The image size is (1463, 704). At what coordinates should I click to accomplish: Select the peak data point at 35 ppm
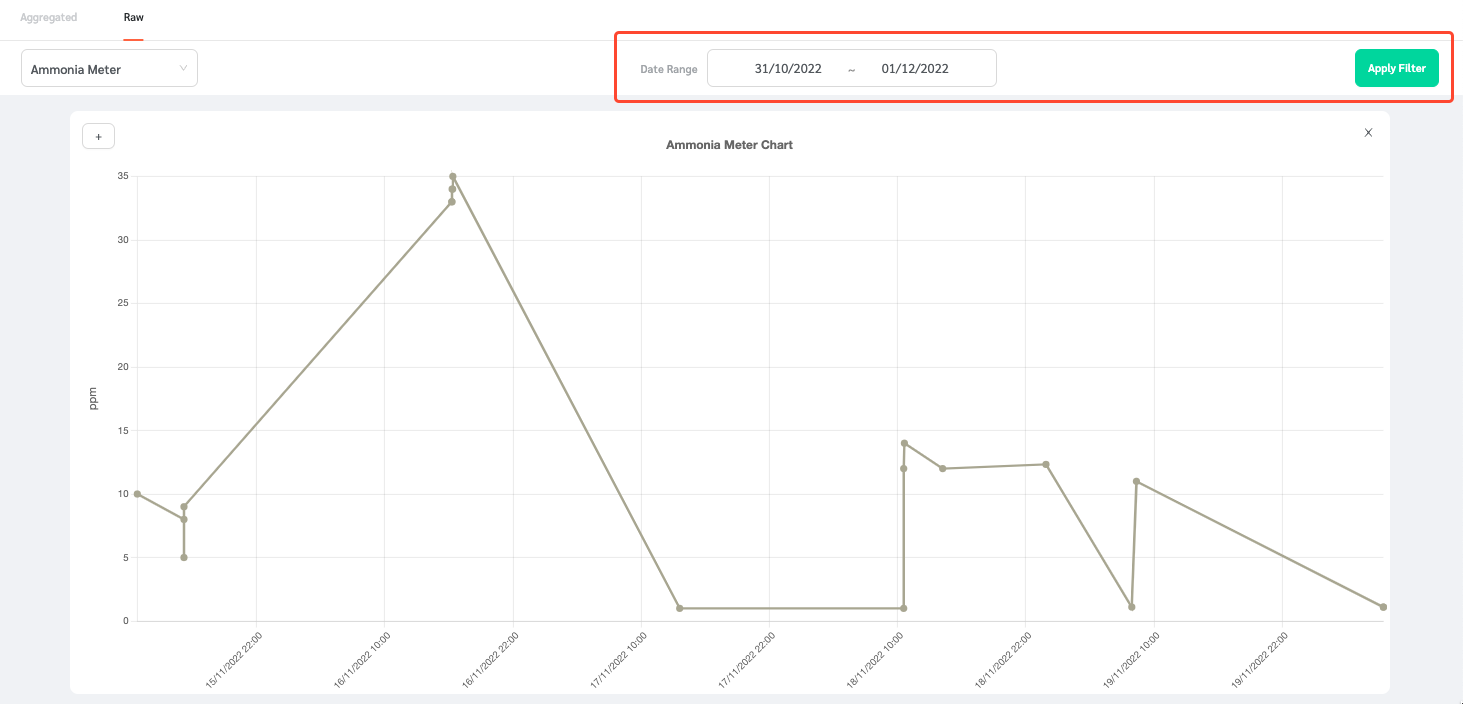[452, 175]
